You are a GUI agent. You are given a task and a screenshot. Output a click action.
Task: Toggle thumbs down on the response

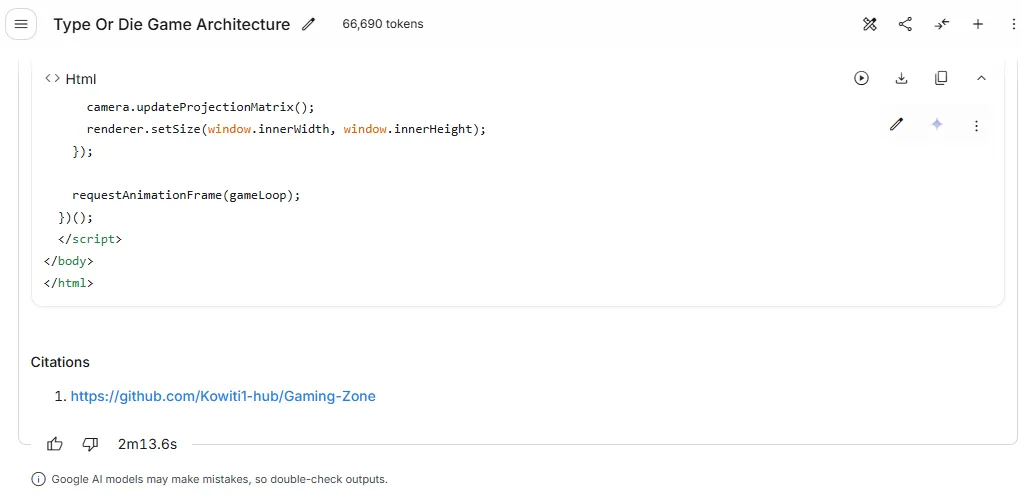click(90, 445)
